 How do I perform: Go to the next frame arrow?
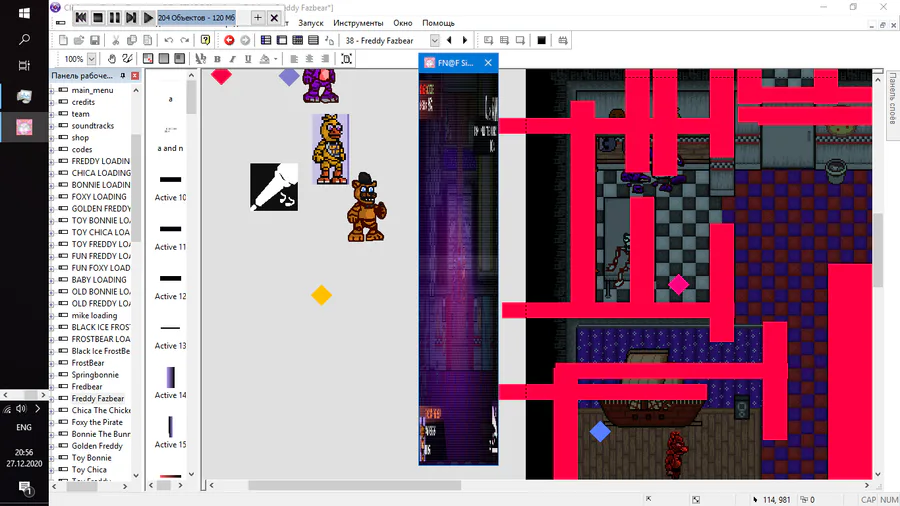tap(465, 40)
